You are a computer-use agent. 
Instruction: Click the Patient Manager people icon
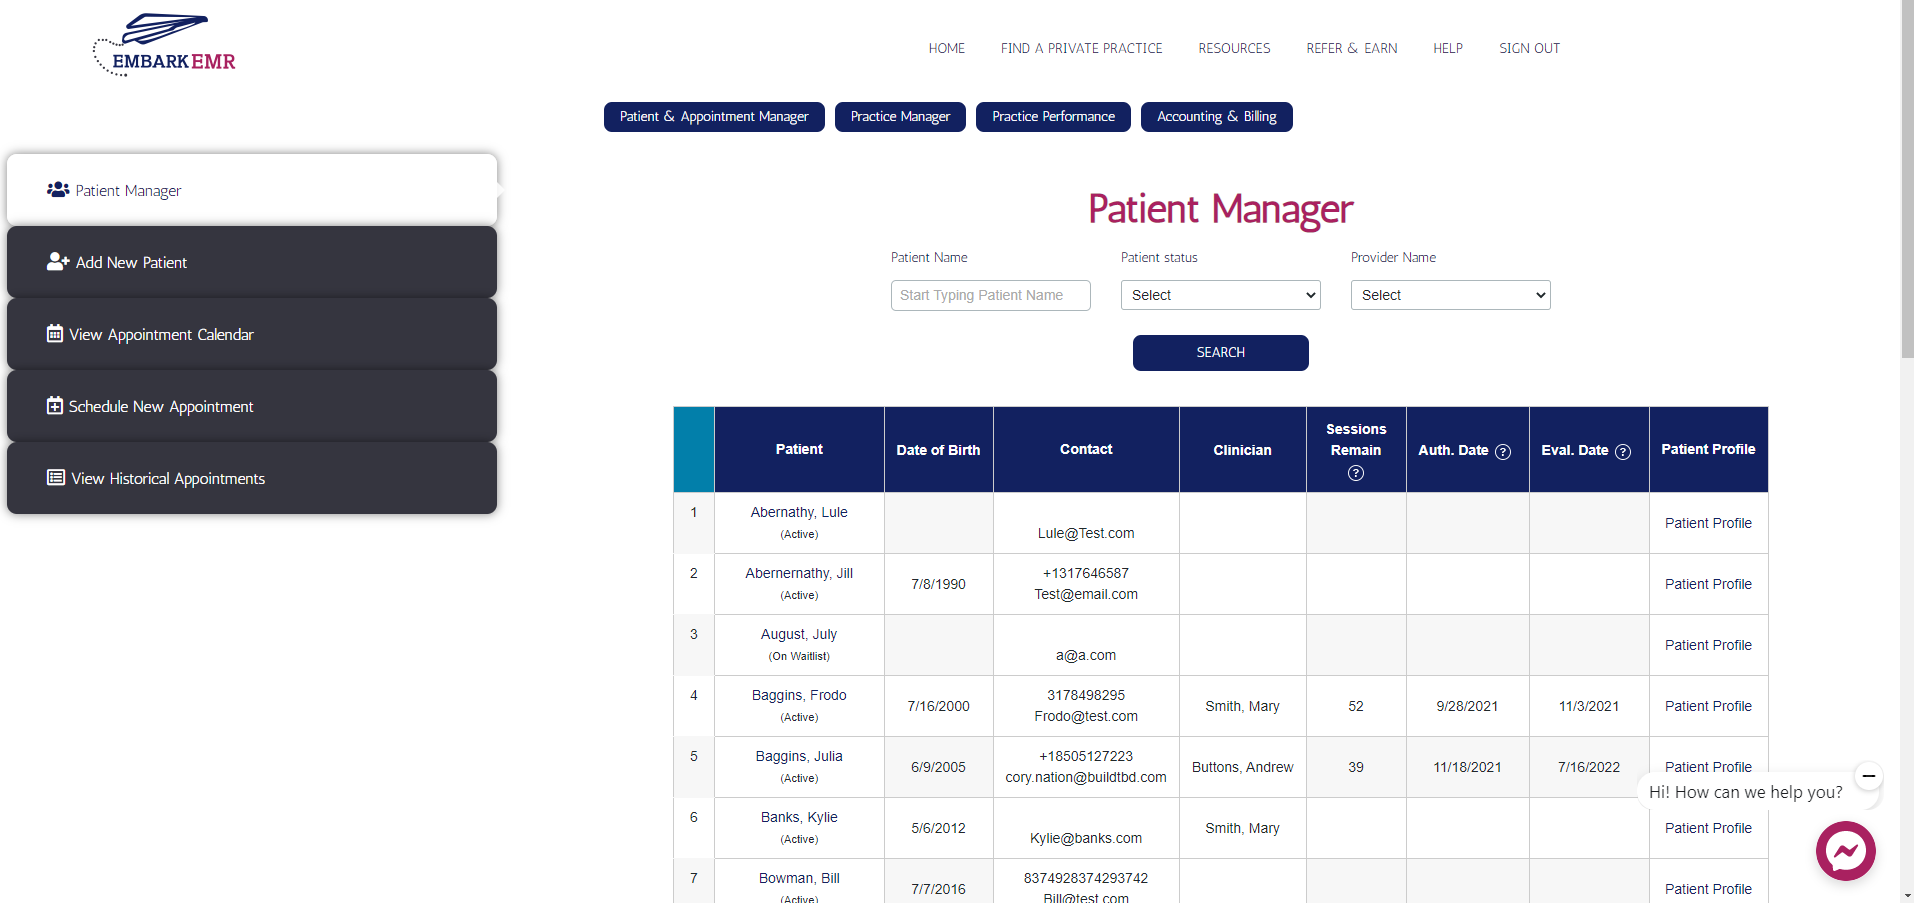(x=58, y=189)
